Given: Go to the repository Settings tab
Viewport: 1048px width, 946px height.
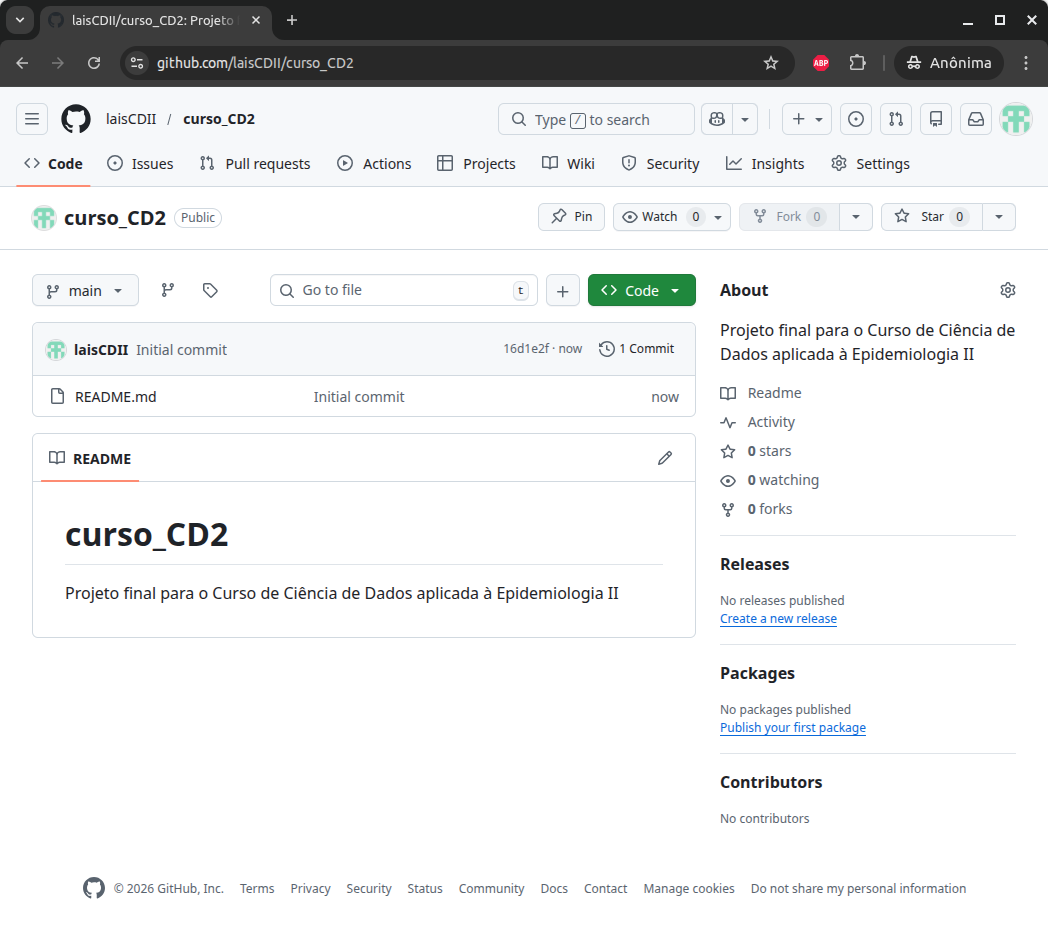Looking at the screenshot, I should pos(870,164).
